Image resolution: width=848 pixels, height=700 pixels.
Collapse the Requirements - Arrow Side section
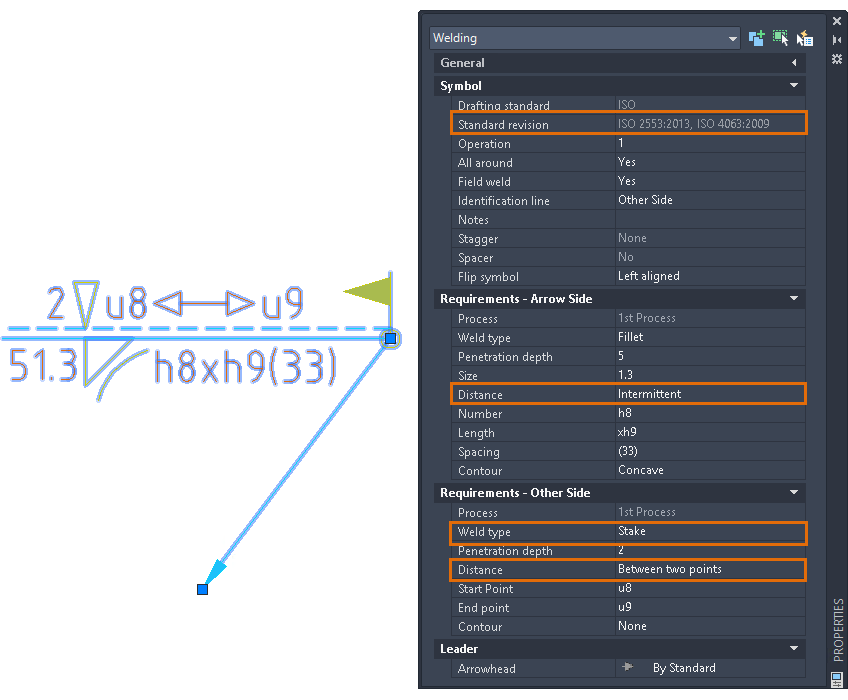pos(794,298)
